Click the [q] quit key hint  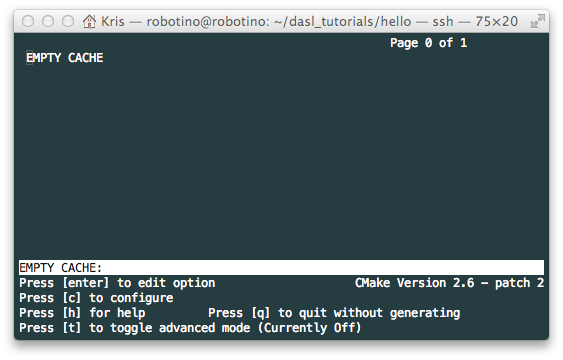coord(261,313)
